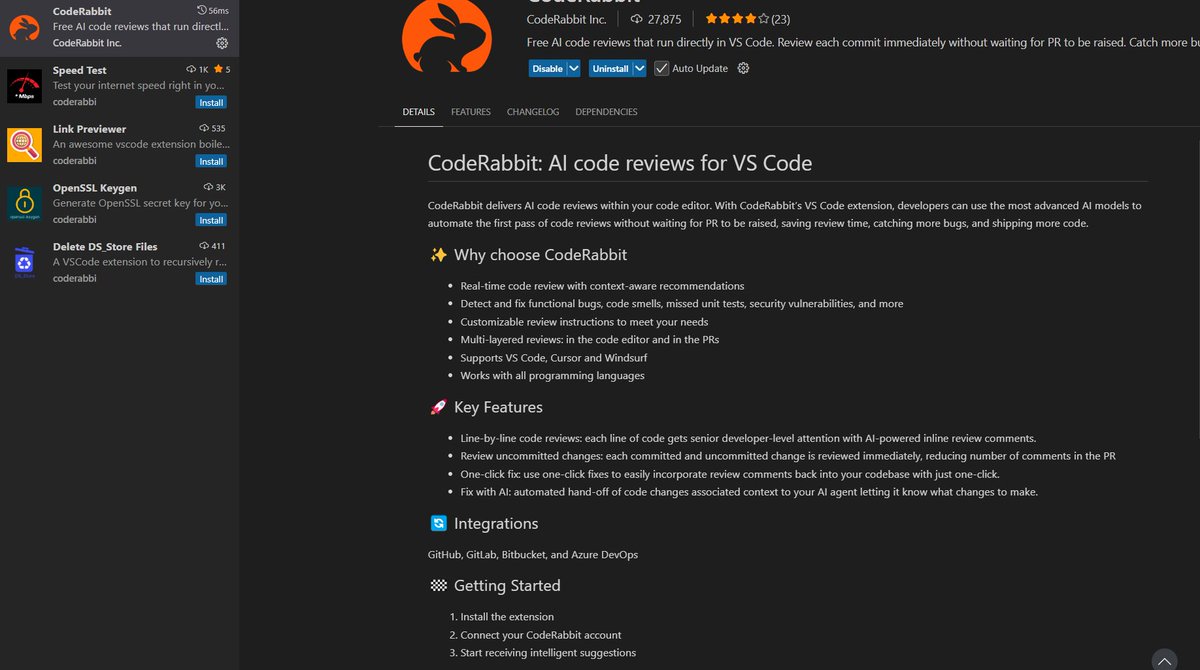Click the 'One-click fix' feature bullet
The width and height of the screenshot is (1200, 670).
[730, 474]
